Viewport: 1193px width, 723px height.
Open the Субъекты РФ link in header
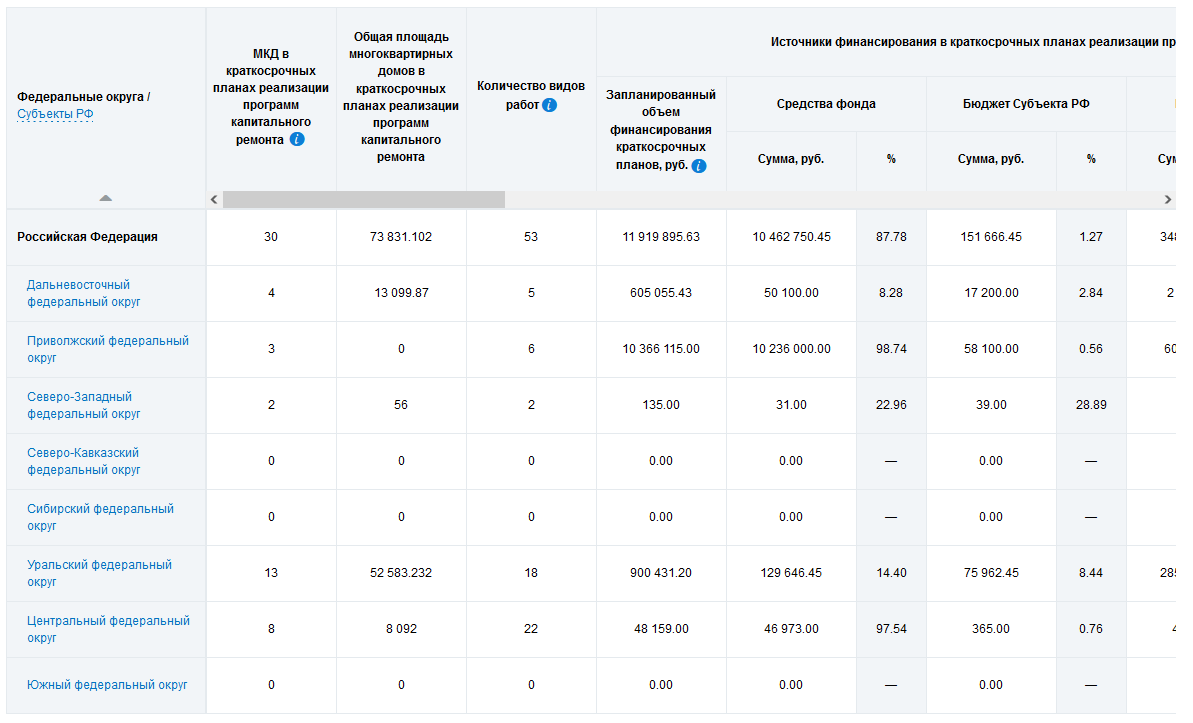[x=55, y=114]
